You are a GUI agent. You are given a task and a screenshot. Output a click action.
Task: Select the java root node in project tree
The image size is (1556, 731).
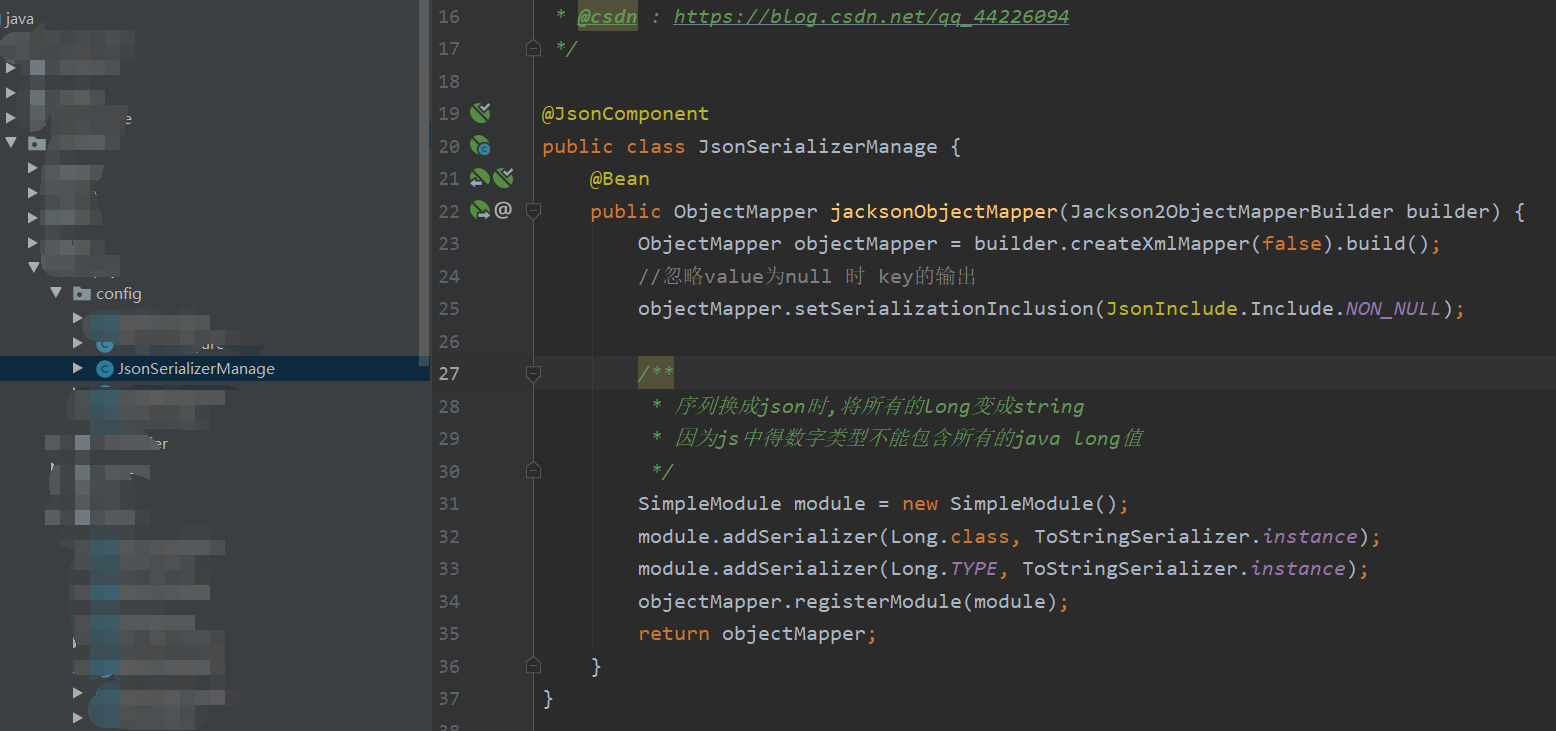(18, 18)
